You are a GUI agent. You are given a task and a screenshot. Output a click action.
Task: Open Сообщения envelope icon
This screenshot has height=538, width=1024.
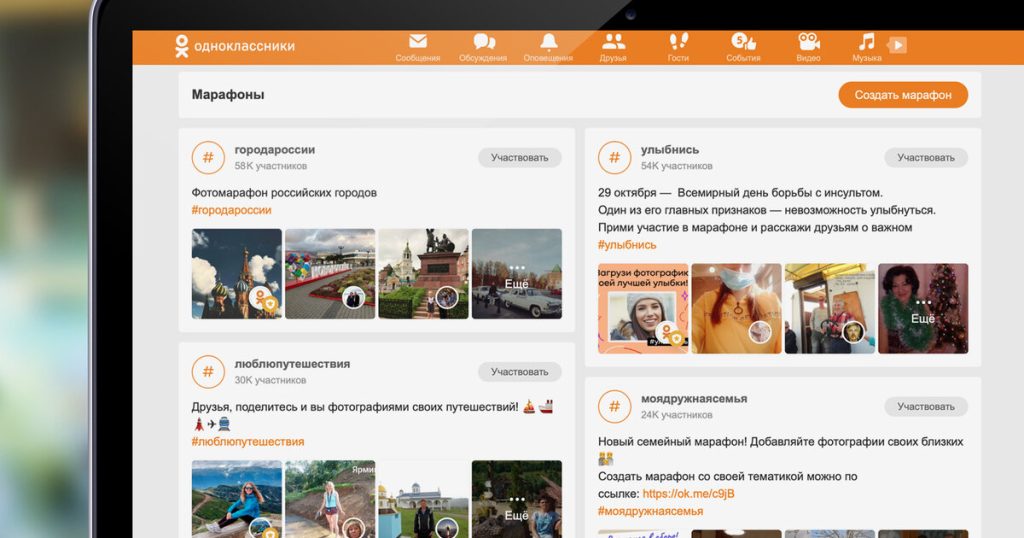(418, 42)
